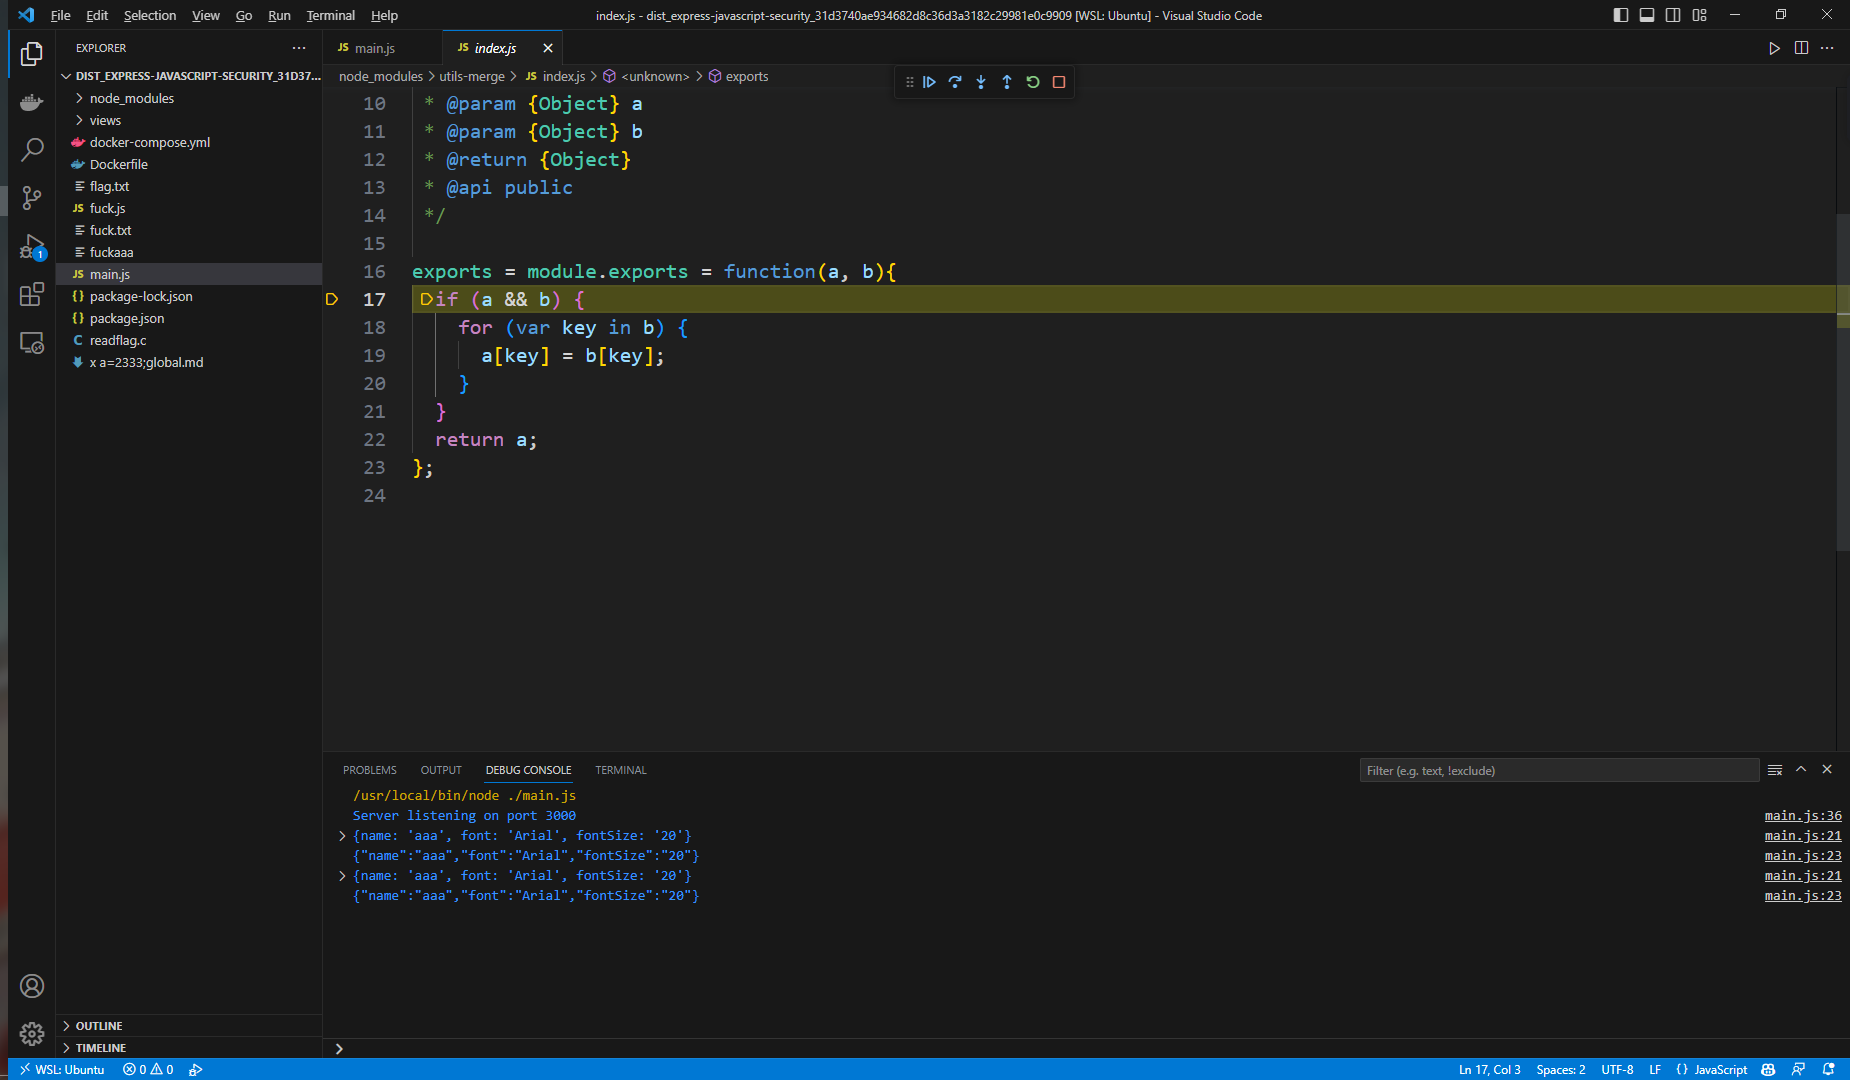
Task: Open Explorer Views and More Actions menu
Action: coord(299,48)
